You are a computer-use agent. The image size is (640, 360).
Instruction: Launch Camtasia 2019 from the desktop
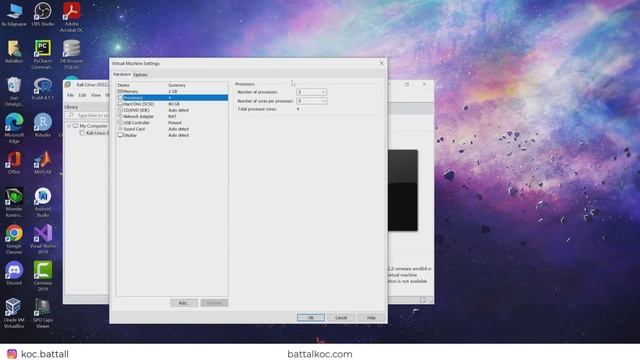click(42, 276)
